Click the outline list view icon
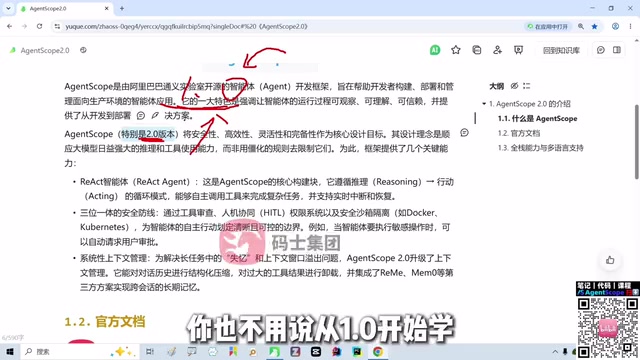The image size is (640, 360). click(x=527, y=86)
